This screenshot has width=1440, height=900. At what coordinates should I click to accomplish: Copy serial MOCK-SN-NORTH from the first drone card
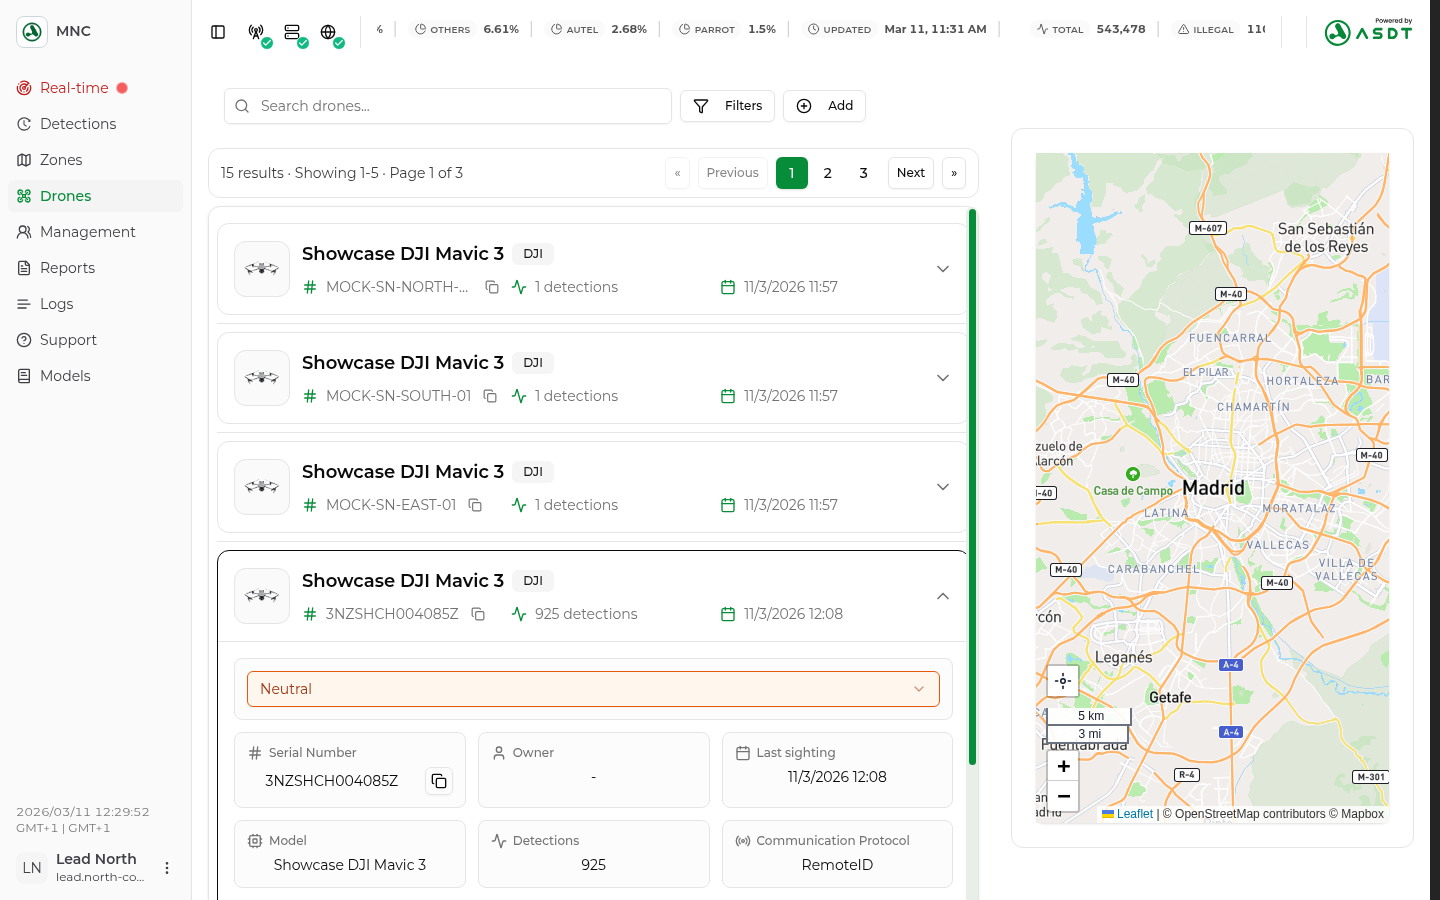492,287
